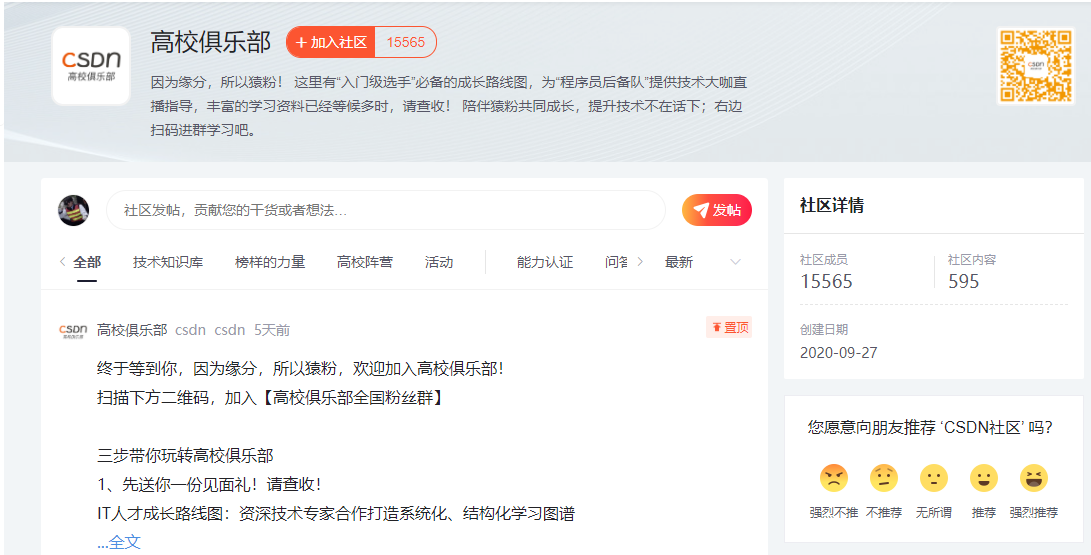Click the line 三步带你玩转高校俱乐部
This screenshot has width=1091, height=555.
(x=186, y=456)
